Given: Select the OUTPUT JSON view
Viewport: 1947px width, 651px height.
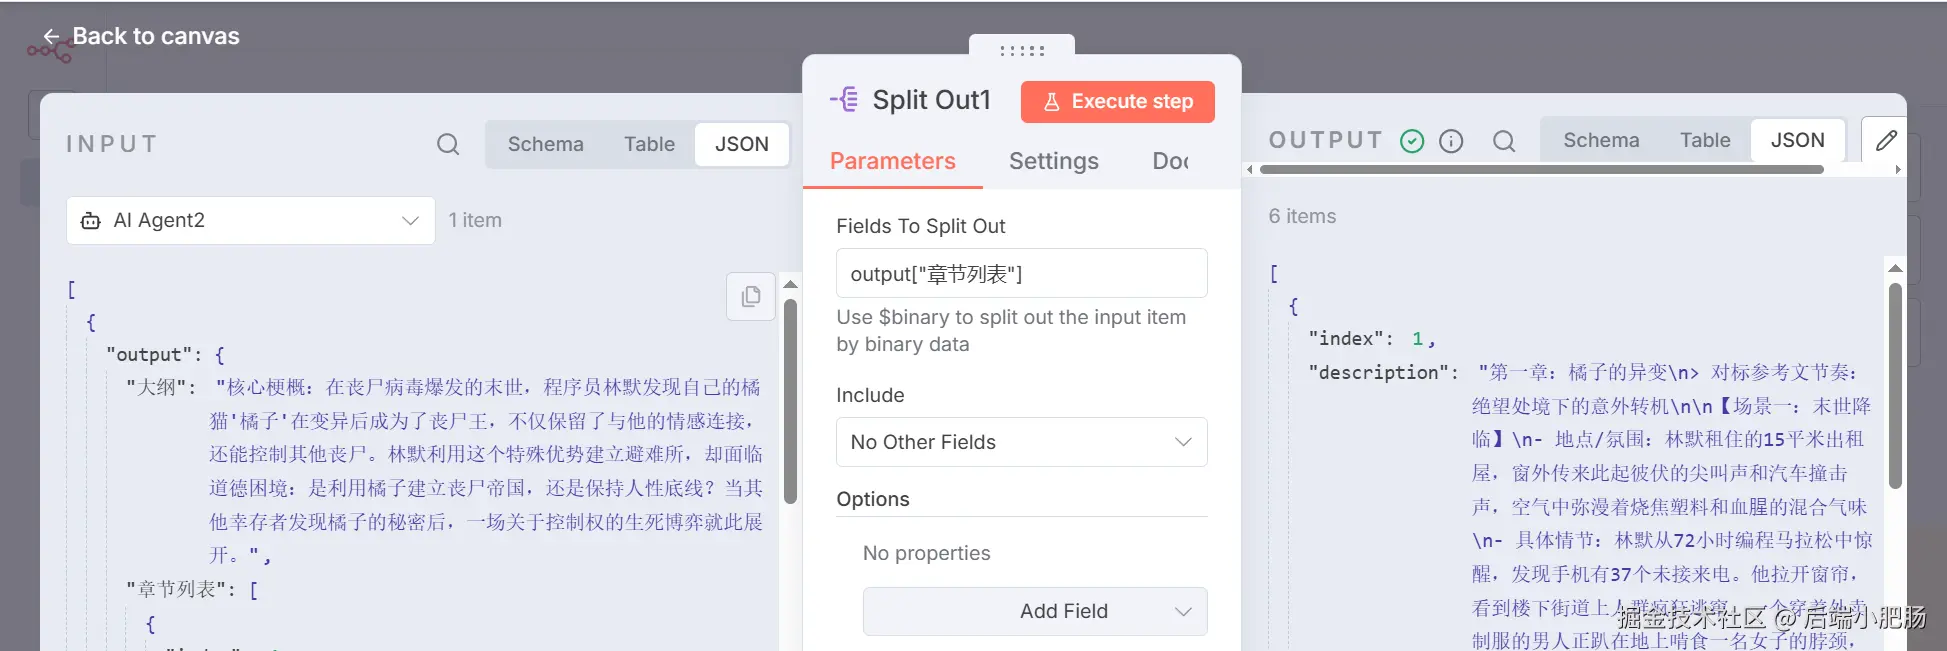Looking at the screenshot, I should click(1797, 140).
